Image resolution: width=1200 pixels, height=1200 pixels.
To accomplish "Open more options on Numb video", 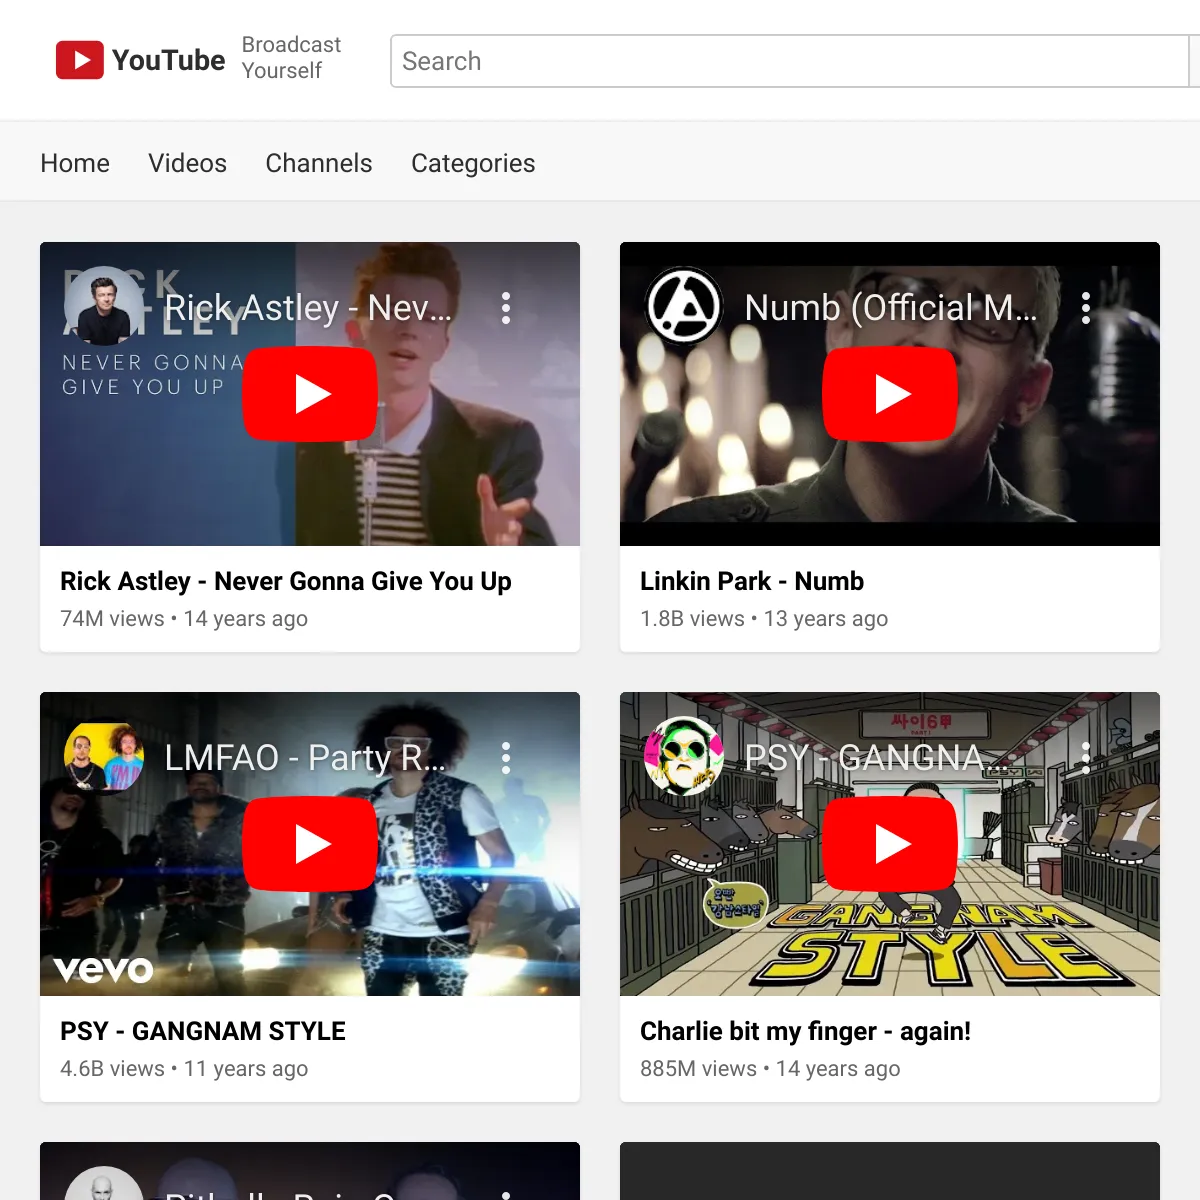I will click(1086, 308).
